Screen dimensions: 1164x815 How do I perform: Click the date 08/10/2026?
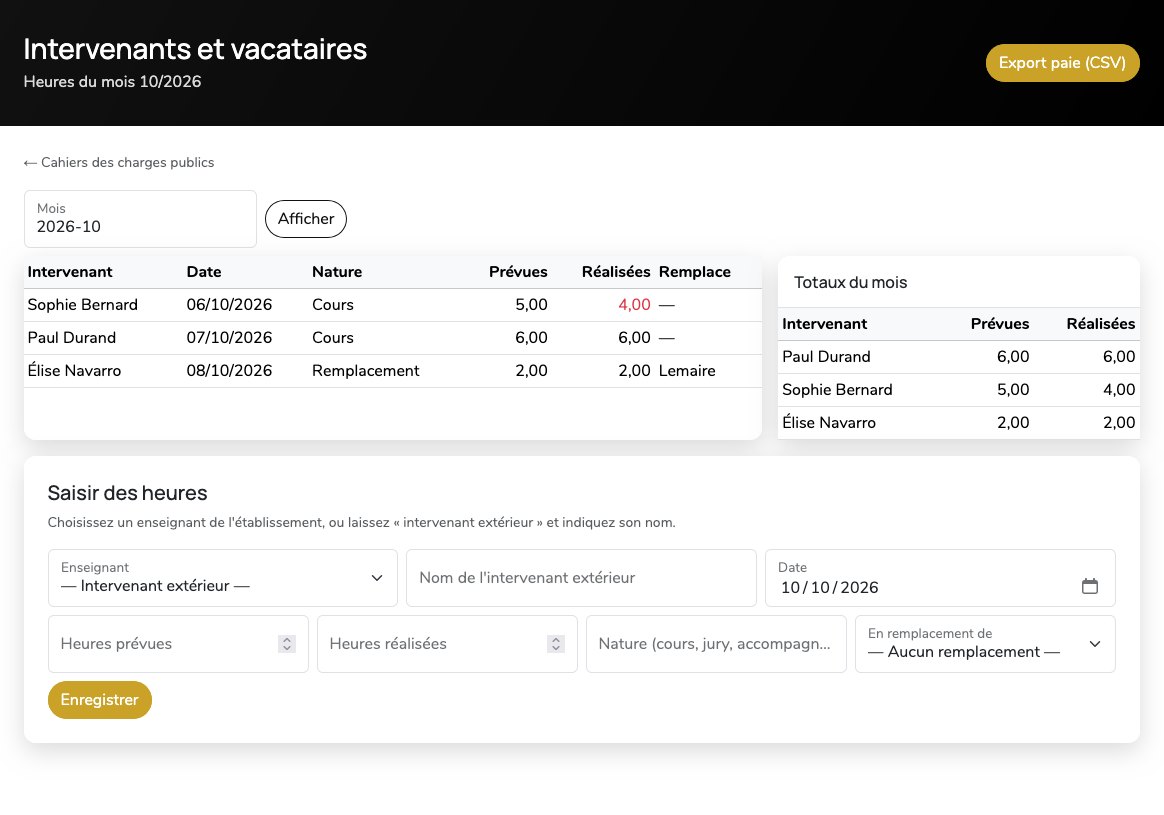click(x=229, y=370)
